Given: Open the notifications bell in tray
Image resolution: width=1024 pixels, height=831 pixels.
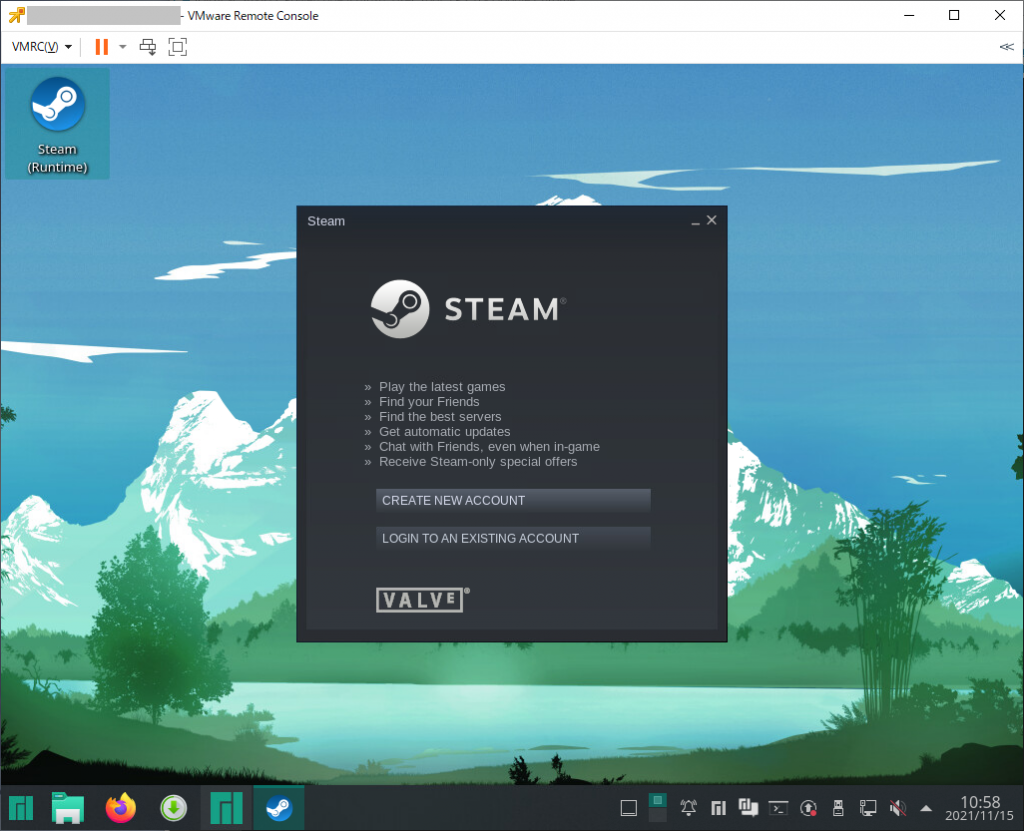Looking at the screenshot, I should tap(688, 808).
